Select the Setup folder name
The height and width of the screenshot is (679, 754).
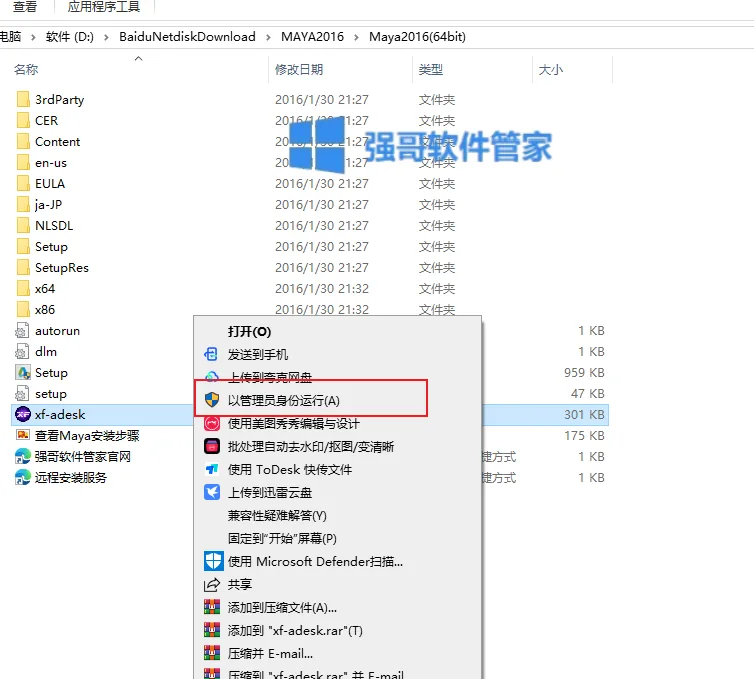click(x=51, y=247)
